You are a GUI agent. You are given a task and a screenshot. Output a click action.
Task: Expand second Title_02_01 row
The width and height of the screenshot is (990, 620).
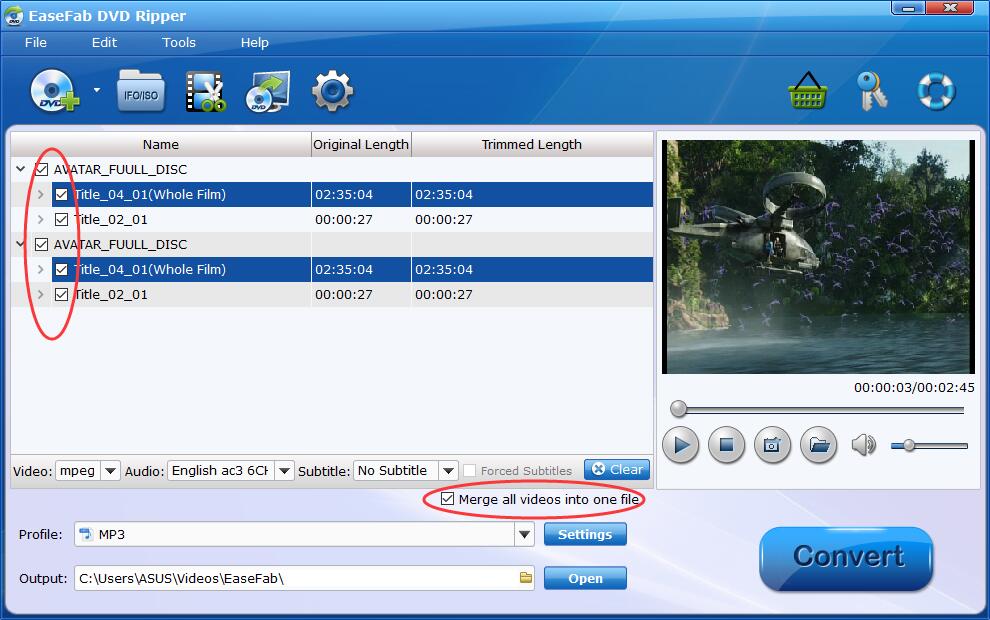pyautogui.click(x=40, y=294)
